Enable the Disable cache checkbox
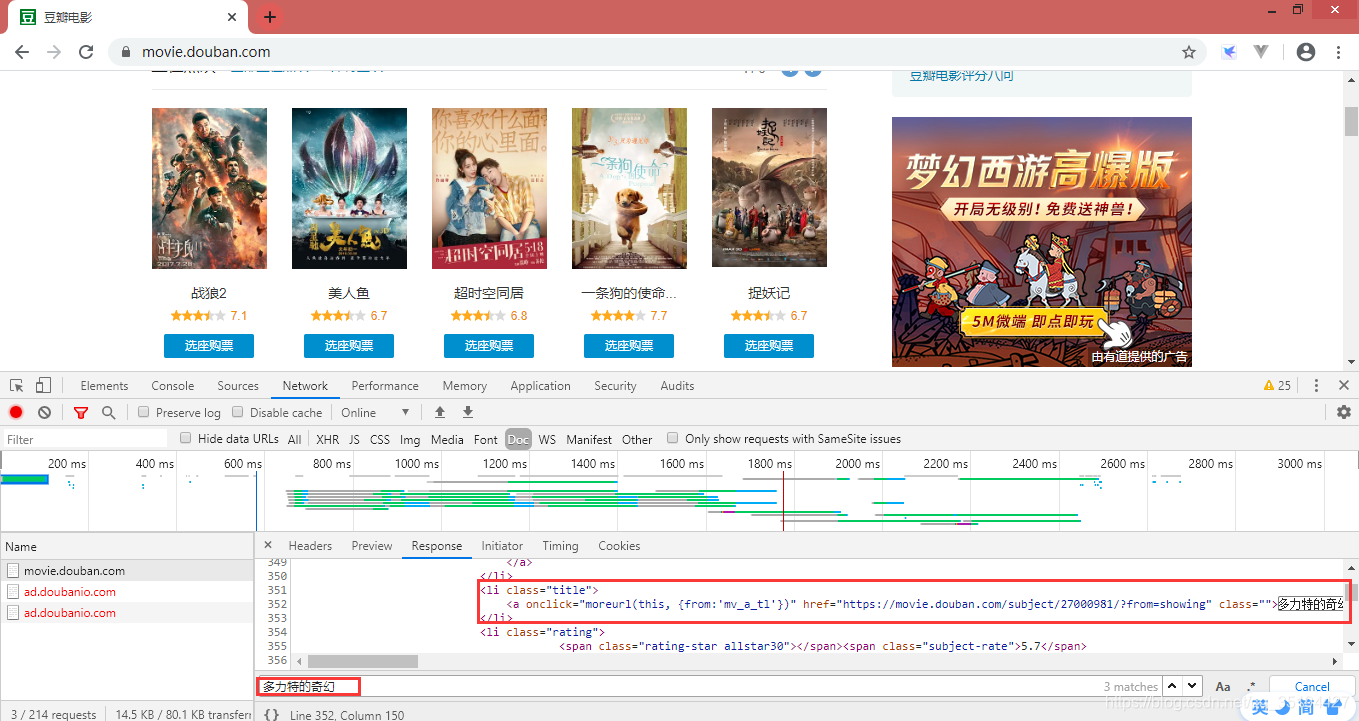 238,412
